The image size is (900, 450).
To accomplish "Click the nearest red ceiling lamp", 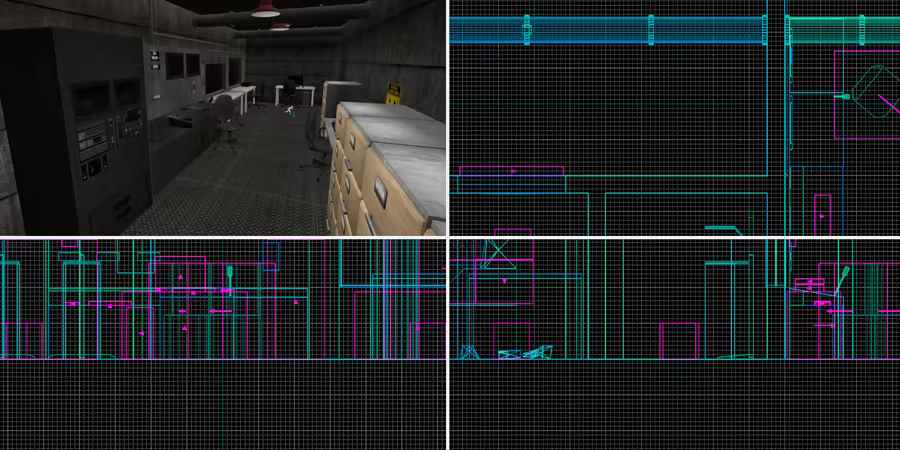I will pyautogui.click(x=266, y=9).
